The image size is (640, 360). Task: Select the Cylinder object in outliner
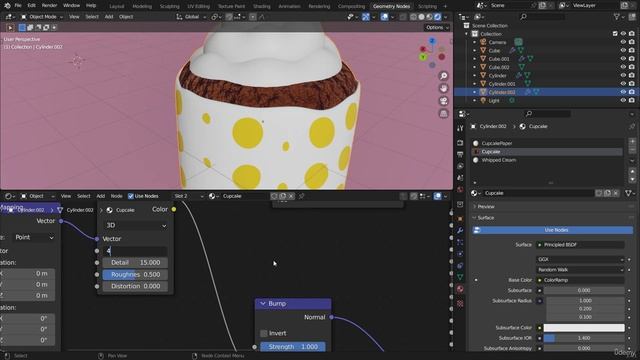click(497, 76)
